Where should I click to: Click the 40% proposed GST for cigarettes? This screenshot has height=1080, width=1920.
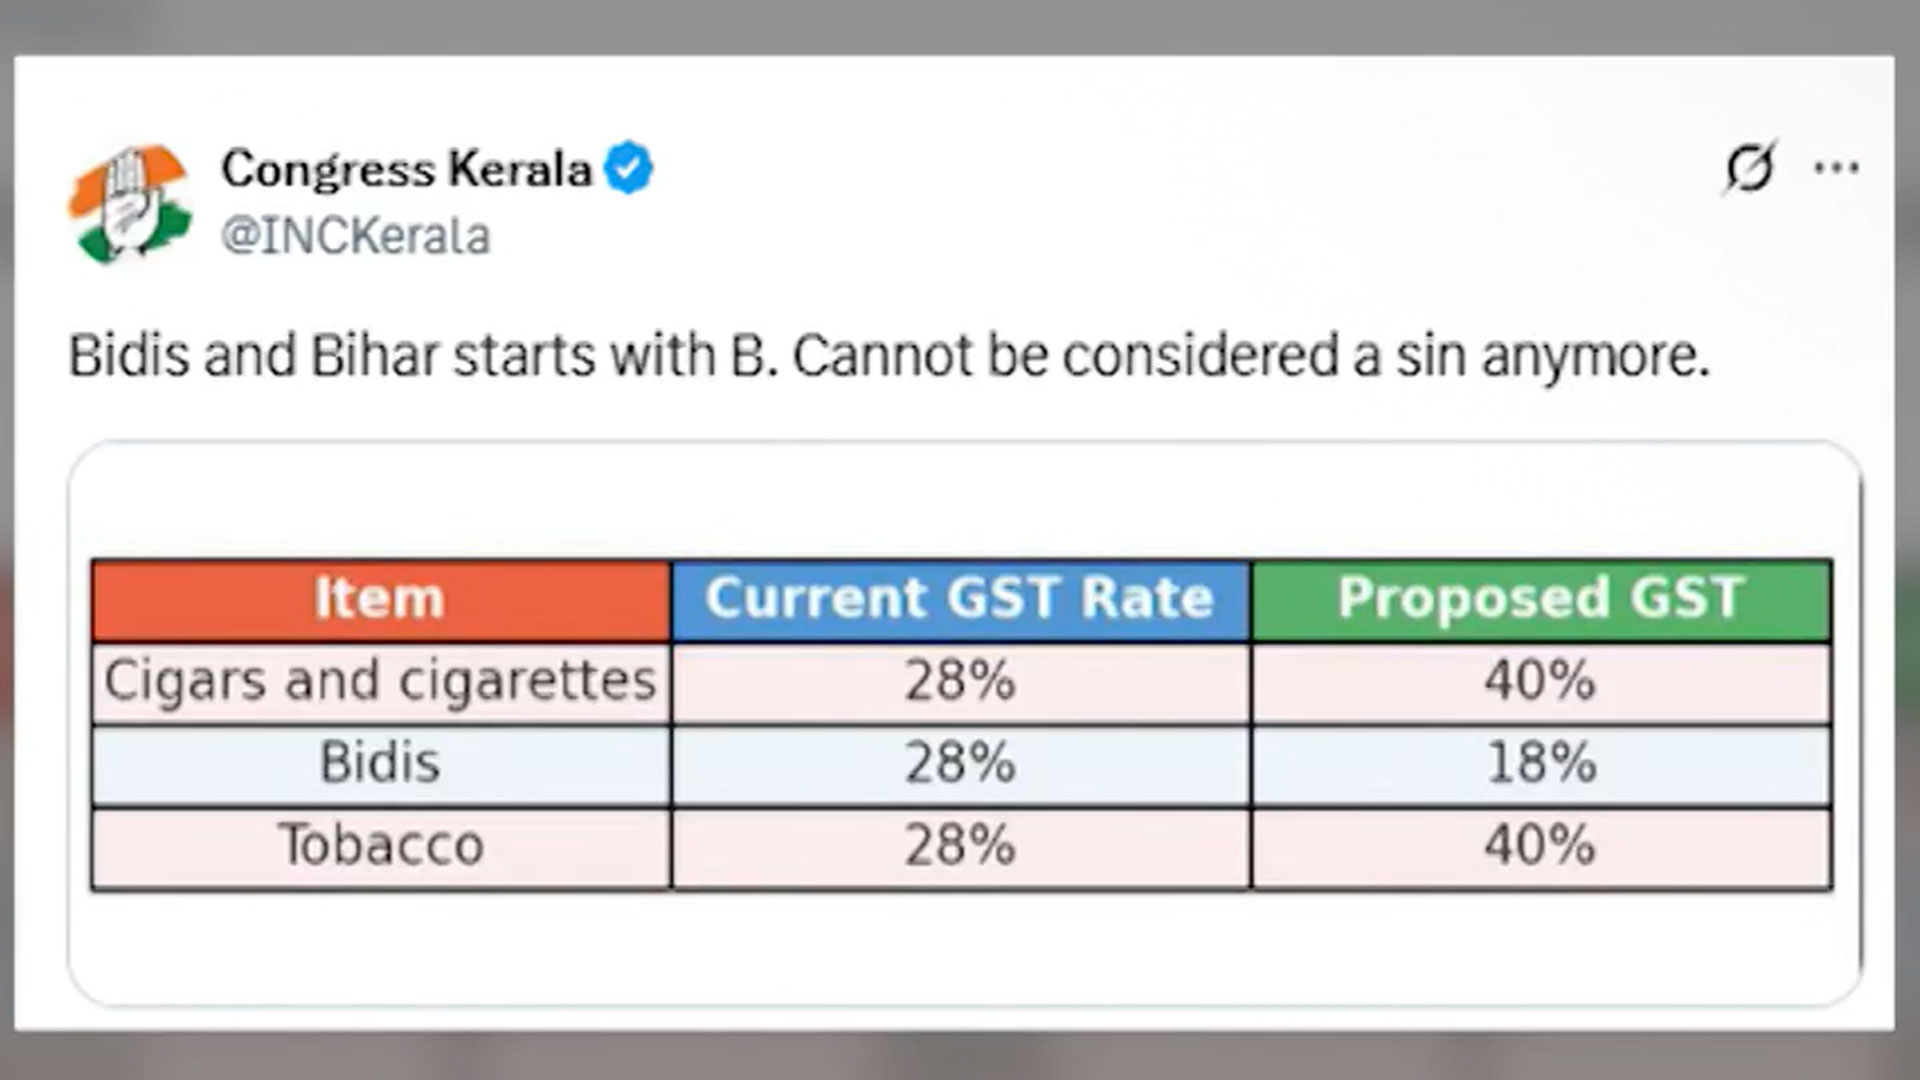click(1541, 682)
